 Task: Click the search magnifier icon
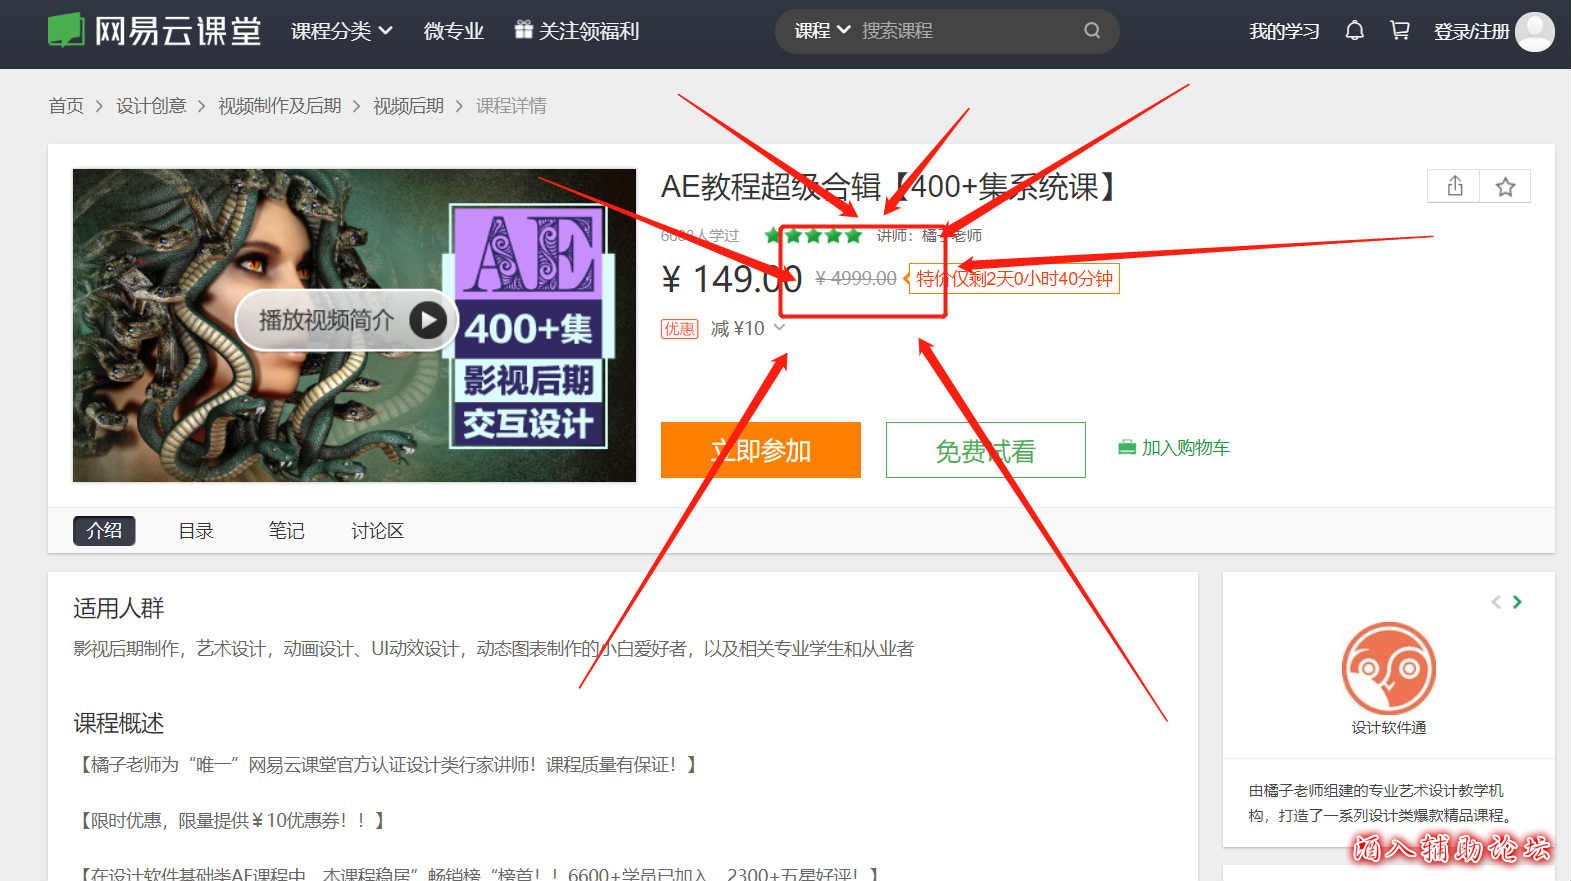pyautogui.click(x=1092, y=31)
